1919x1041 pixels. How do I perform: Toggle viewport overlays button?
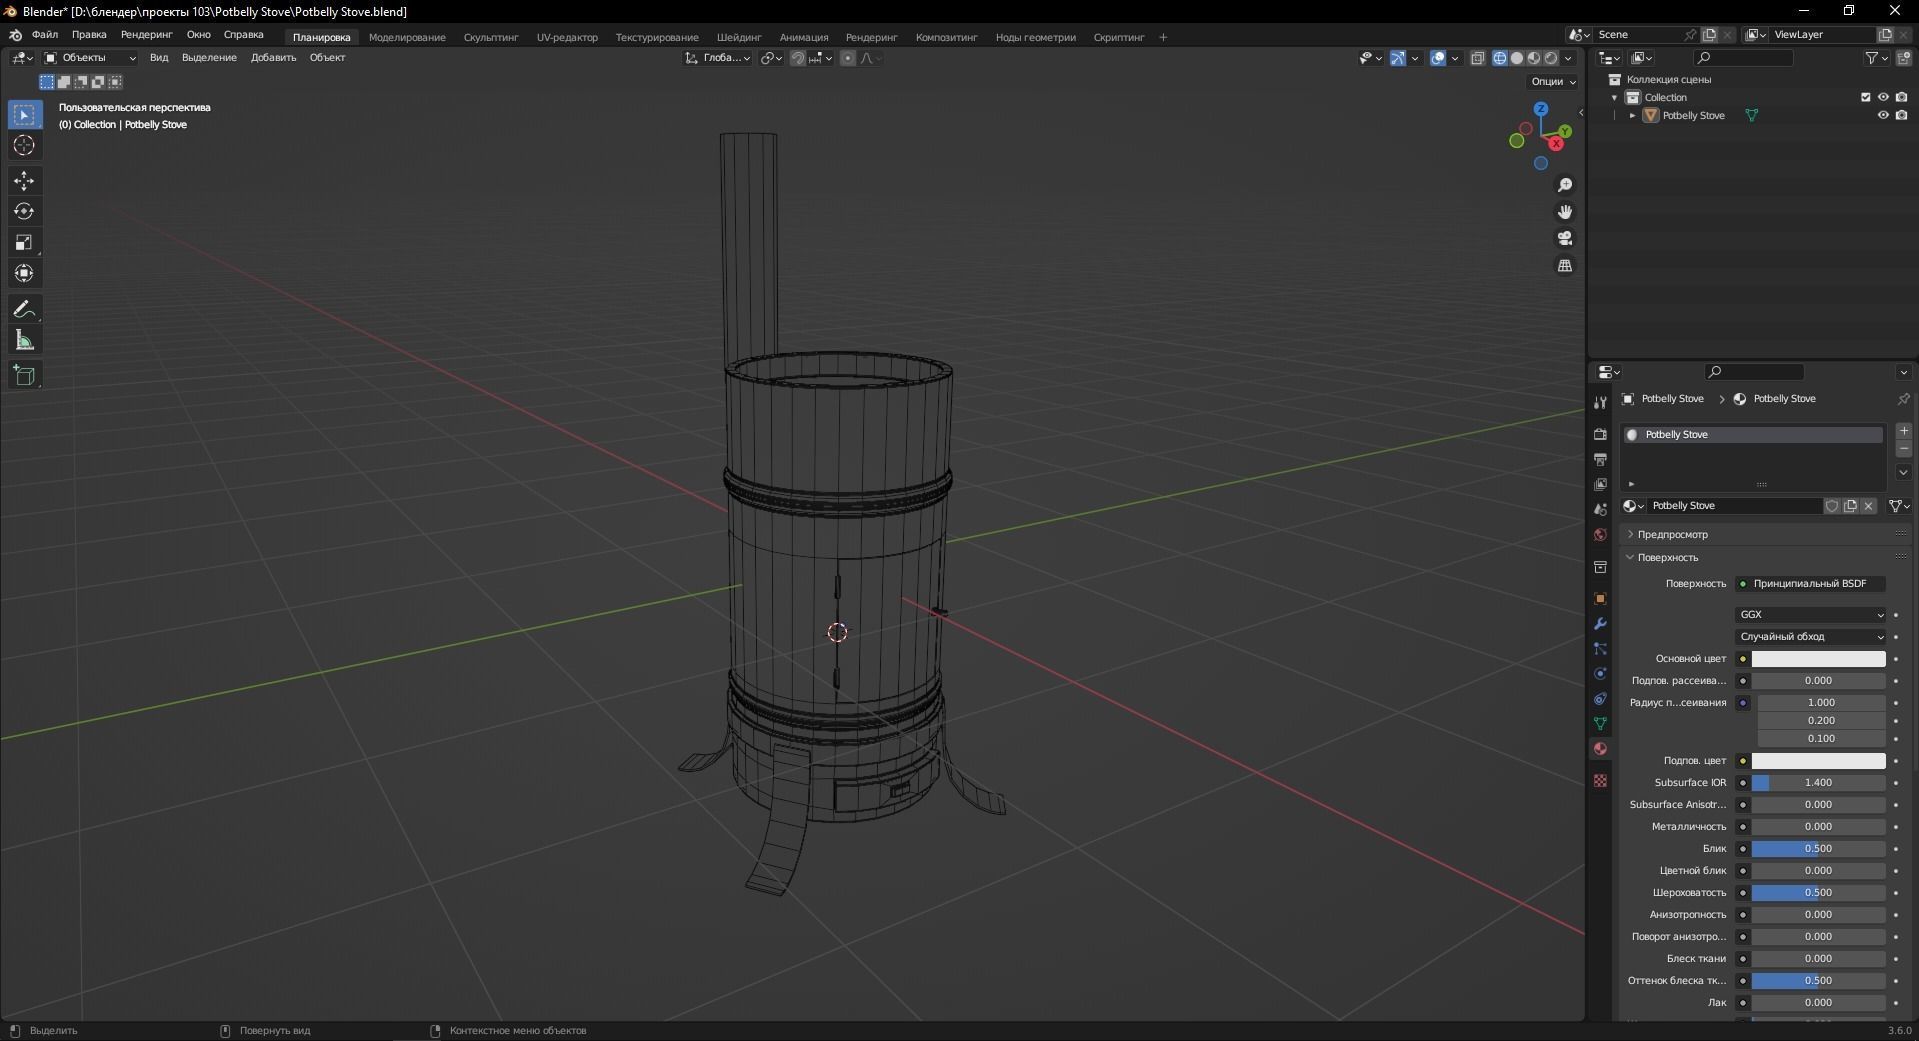1438,58
